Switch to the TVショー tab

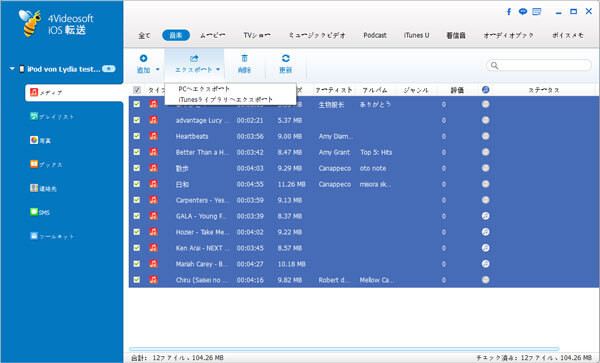(257, 35)
